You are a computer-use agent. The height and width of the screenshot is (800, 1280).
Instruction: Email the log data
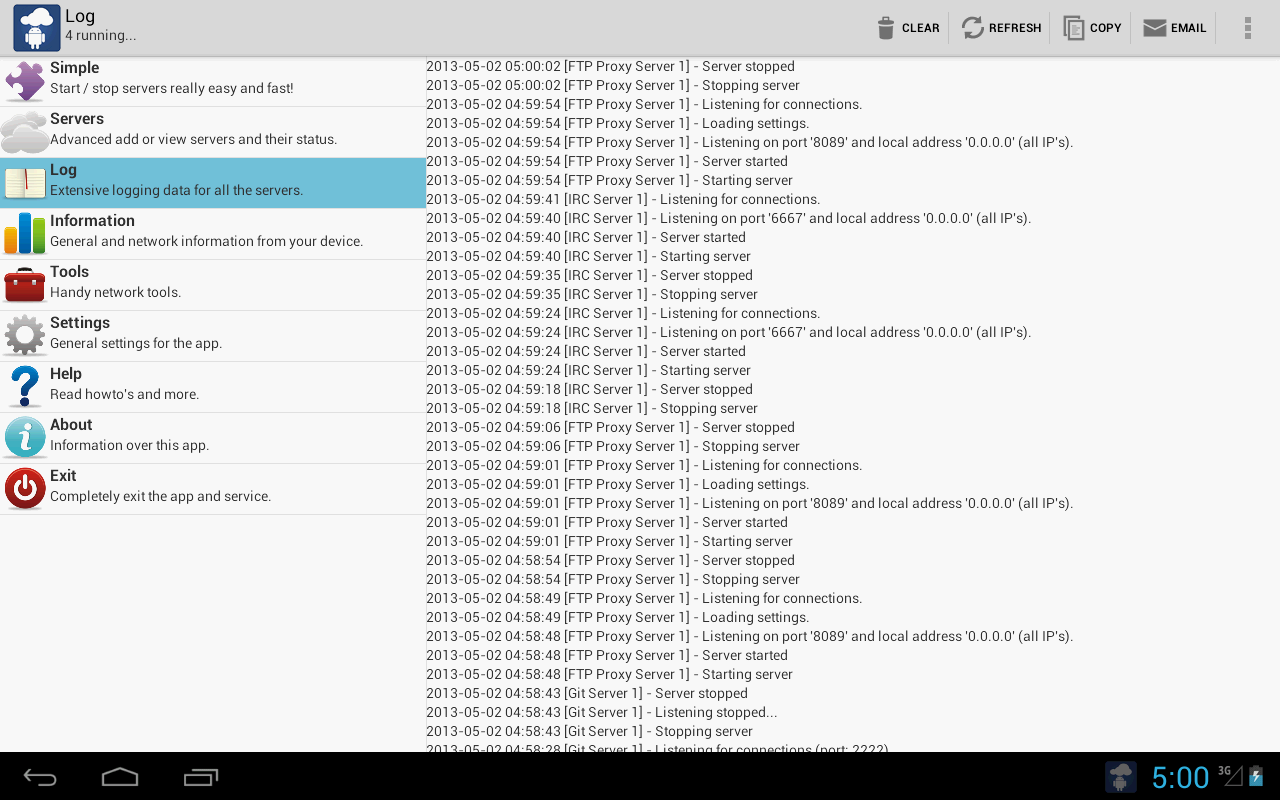tap(1174, 28)
